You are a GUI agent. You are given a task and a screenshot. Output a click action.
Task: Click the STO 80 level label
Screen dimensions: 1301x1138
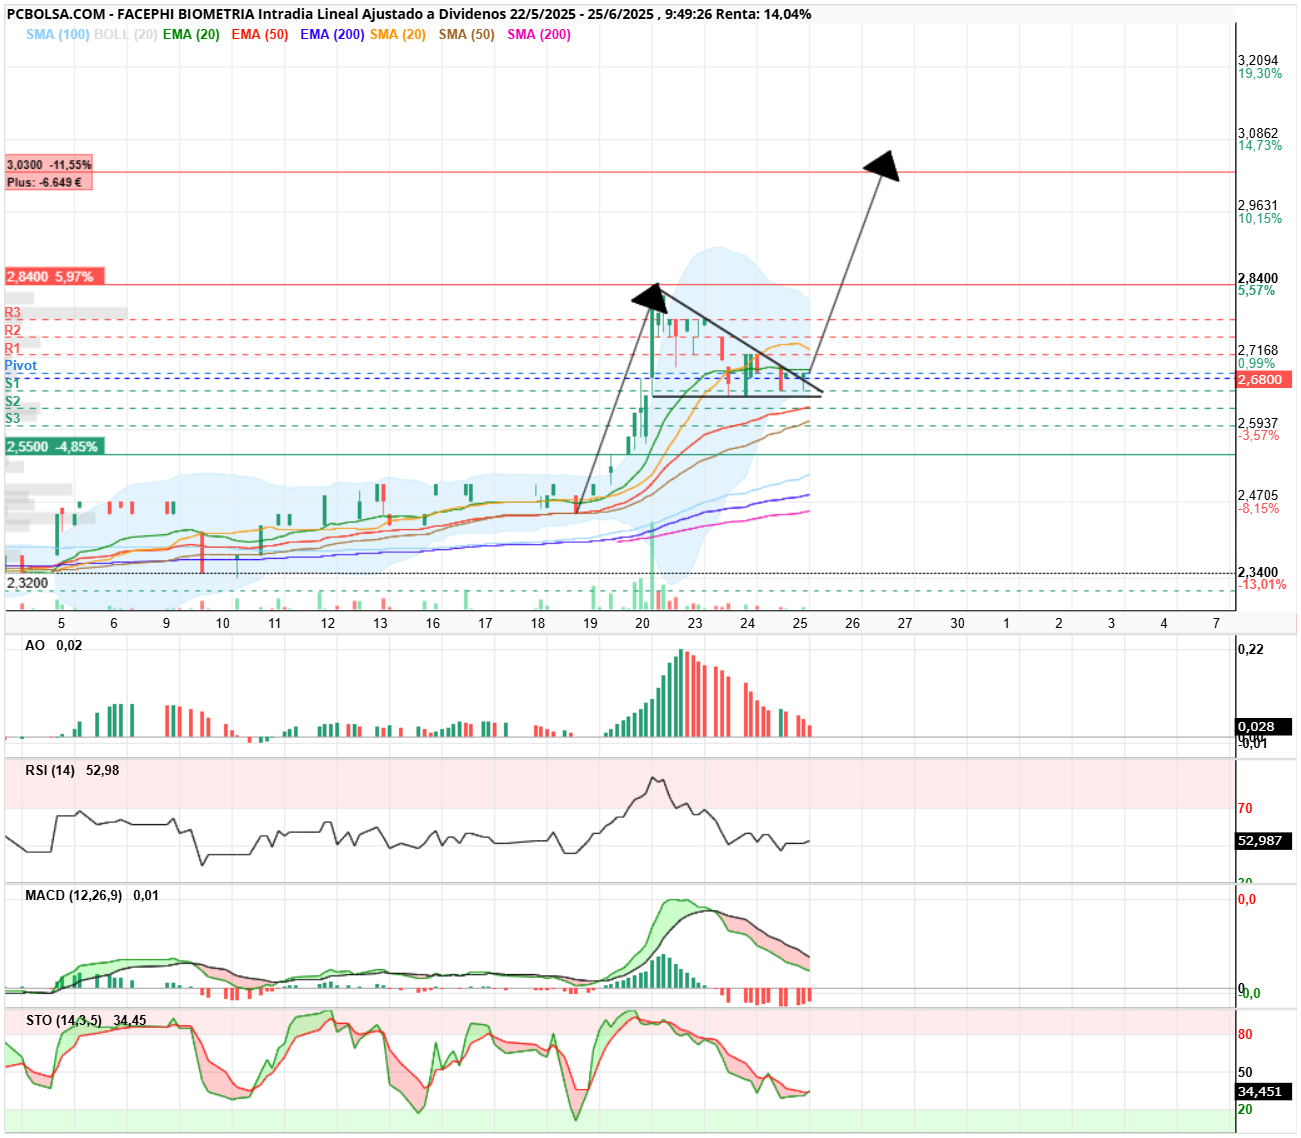point(1245,1034)
